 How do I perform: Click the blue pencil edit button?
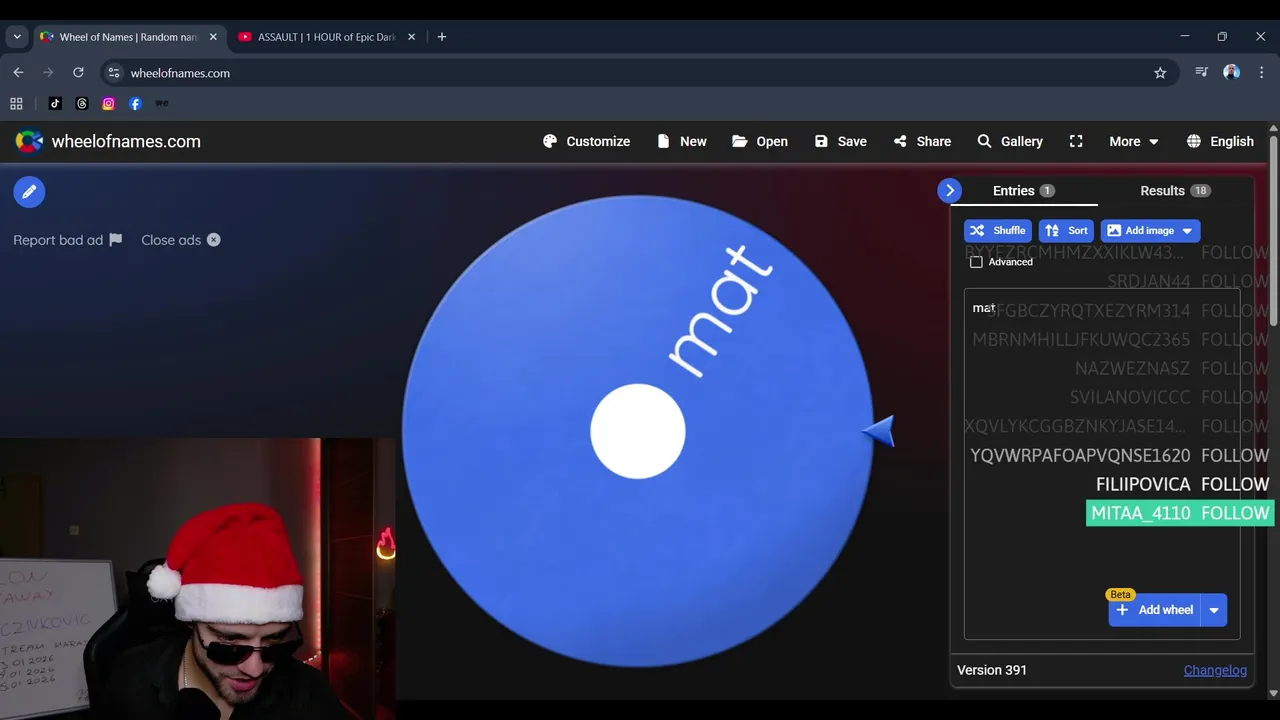[29, 191]
